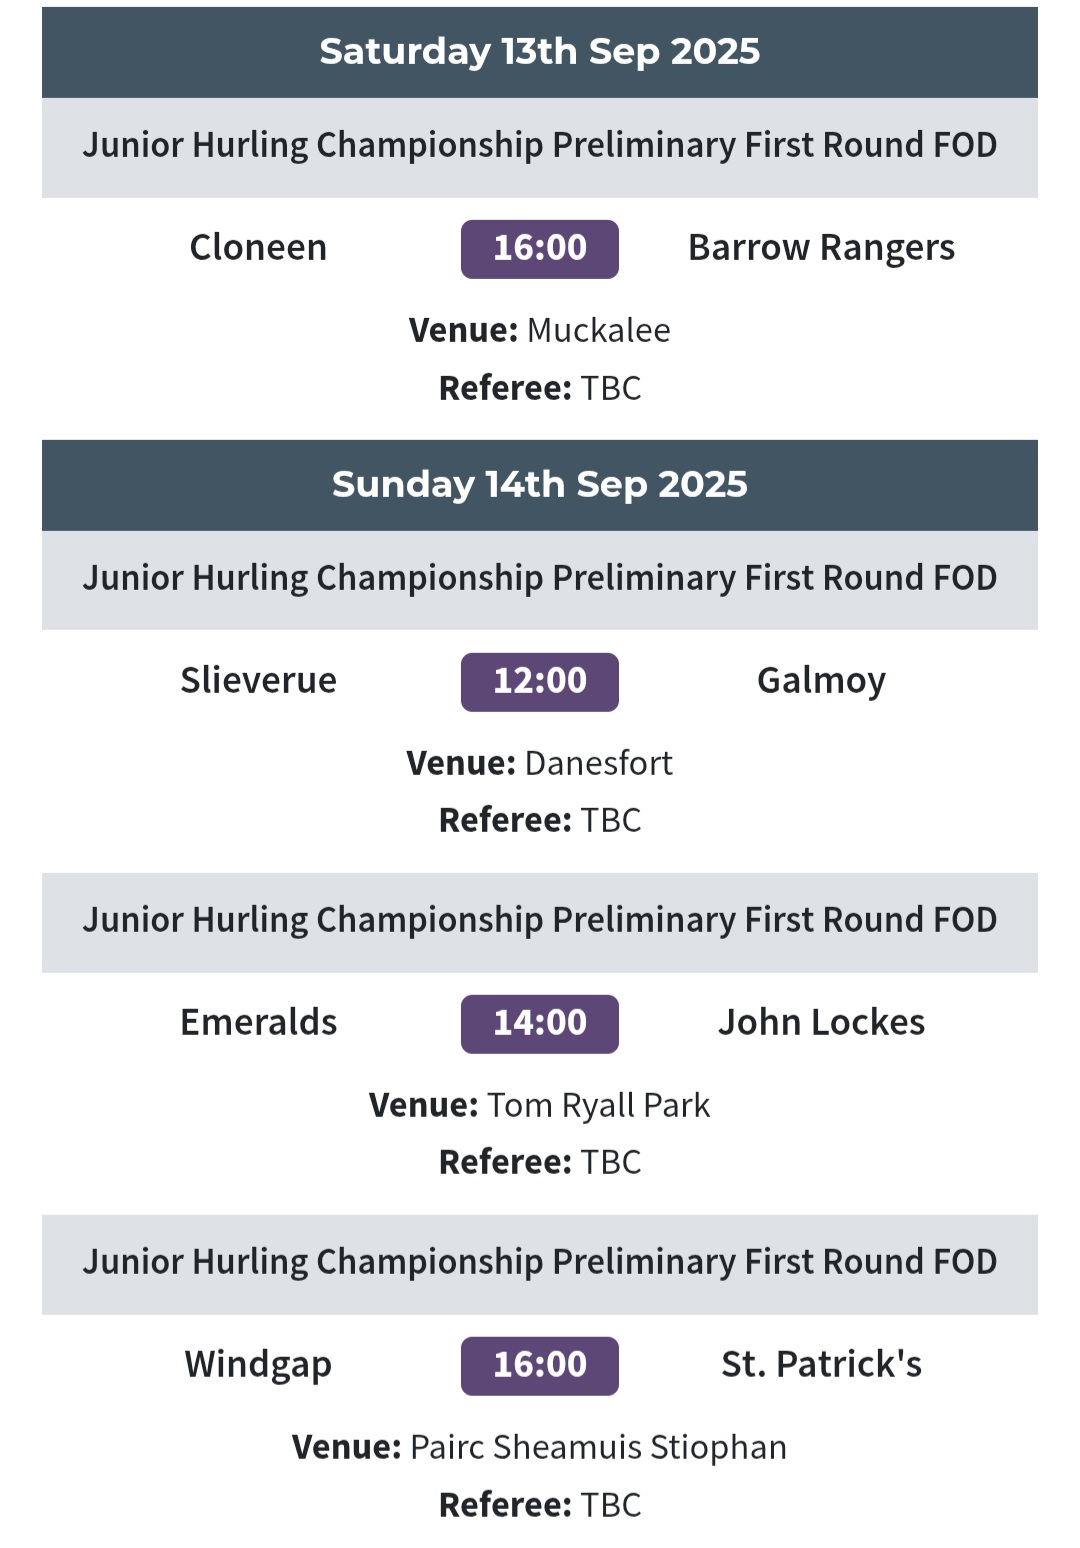Select the Slieverue team name
This screenshot has height=1548, width=1080.
tap(259, 681)
